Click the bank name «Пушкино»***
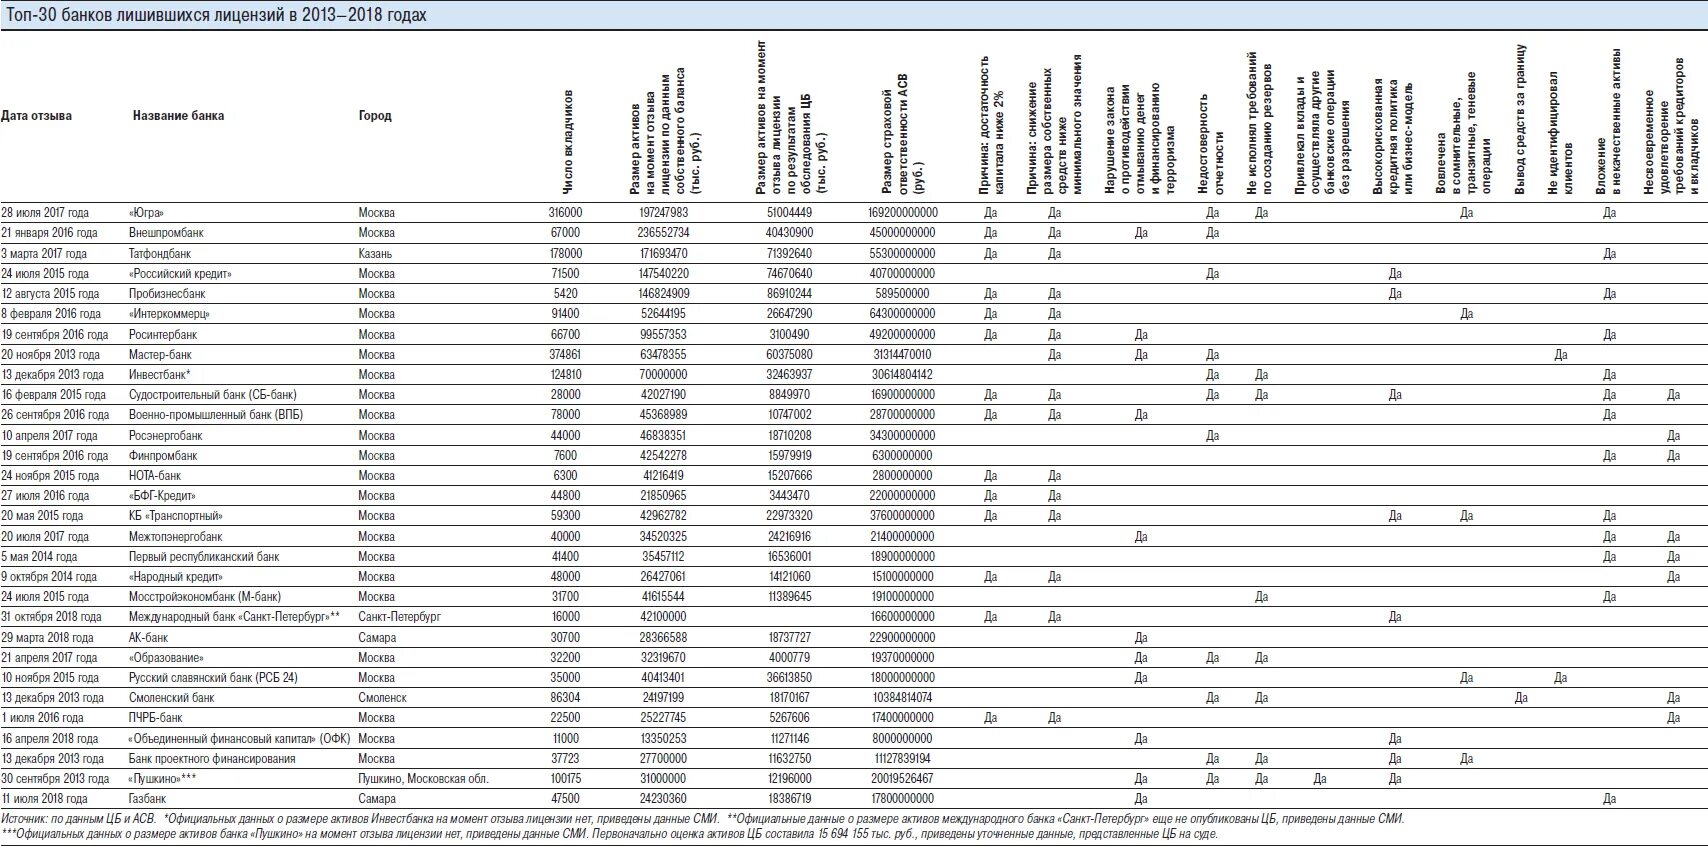The image size is (1708, 846). point(162,779)
